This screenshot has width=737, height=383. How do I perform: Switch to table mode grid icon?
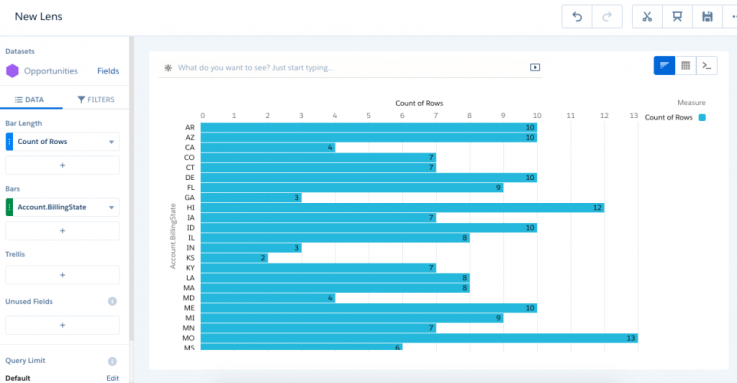686,65
